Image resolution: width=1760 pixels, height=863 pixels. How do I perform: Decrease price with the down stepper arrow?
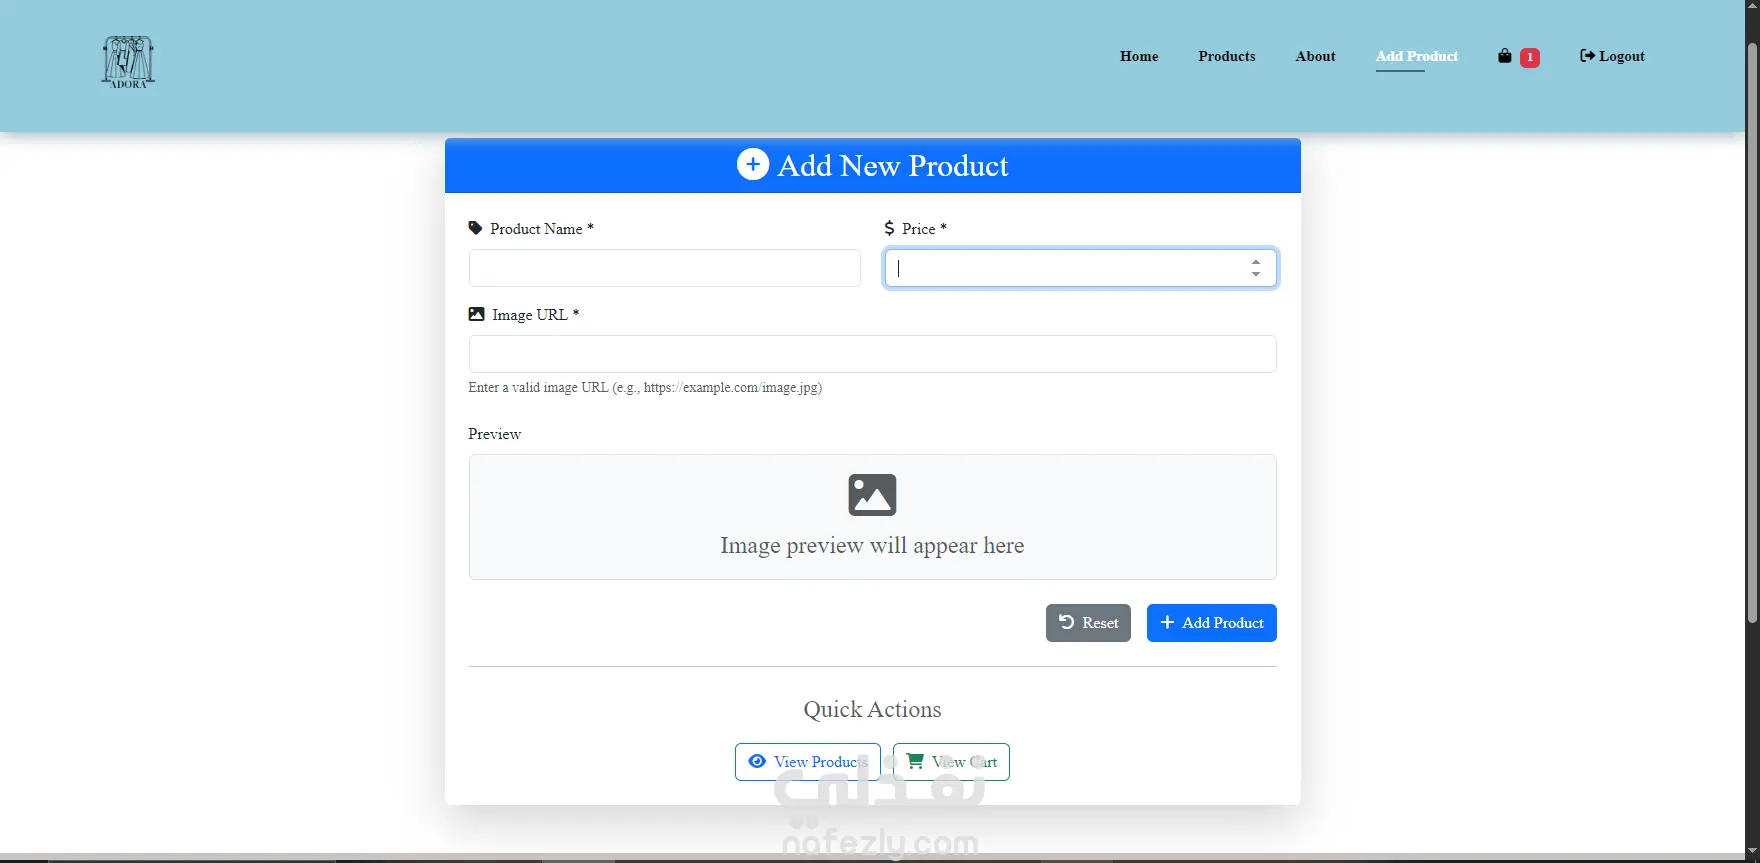[1255, 274]
